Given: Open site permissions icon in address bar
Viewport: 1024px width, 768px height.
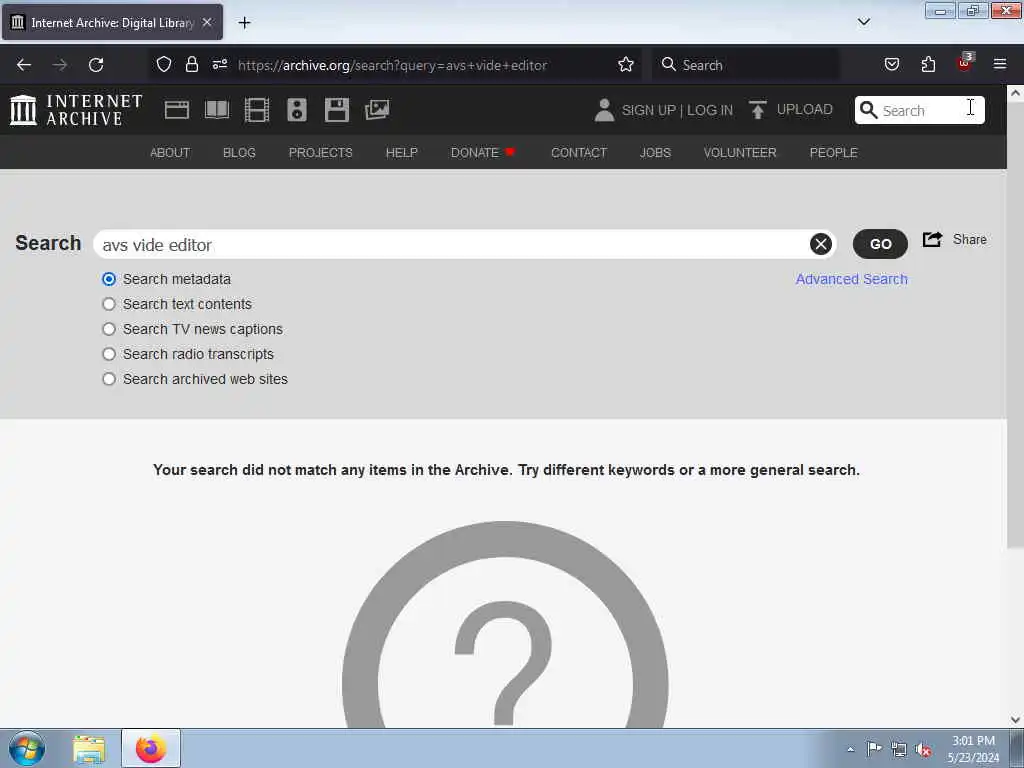Looking at the screenshot, I should [x=219, y=64].
